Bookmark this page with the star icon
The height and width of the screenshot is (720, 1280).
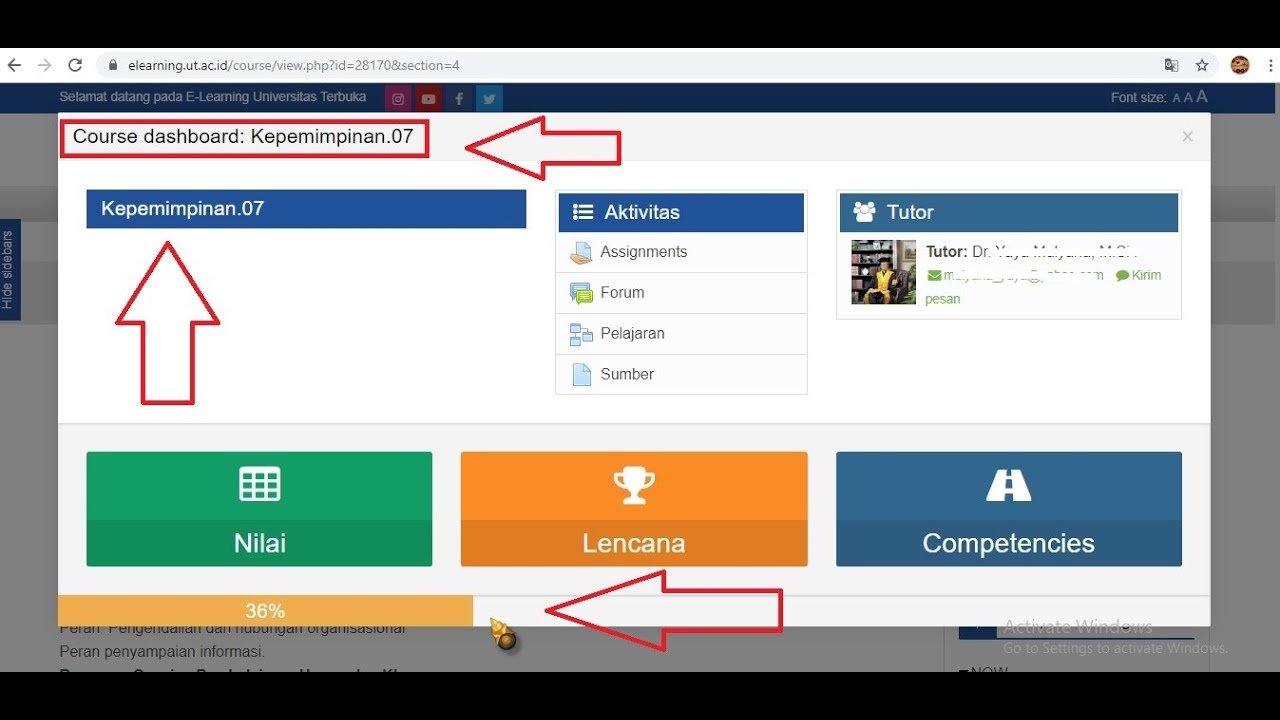1202,65
